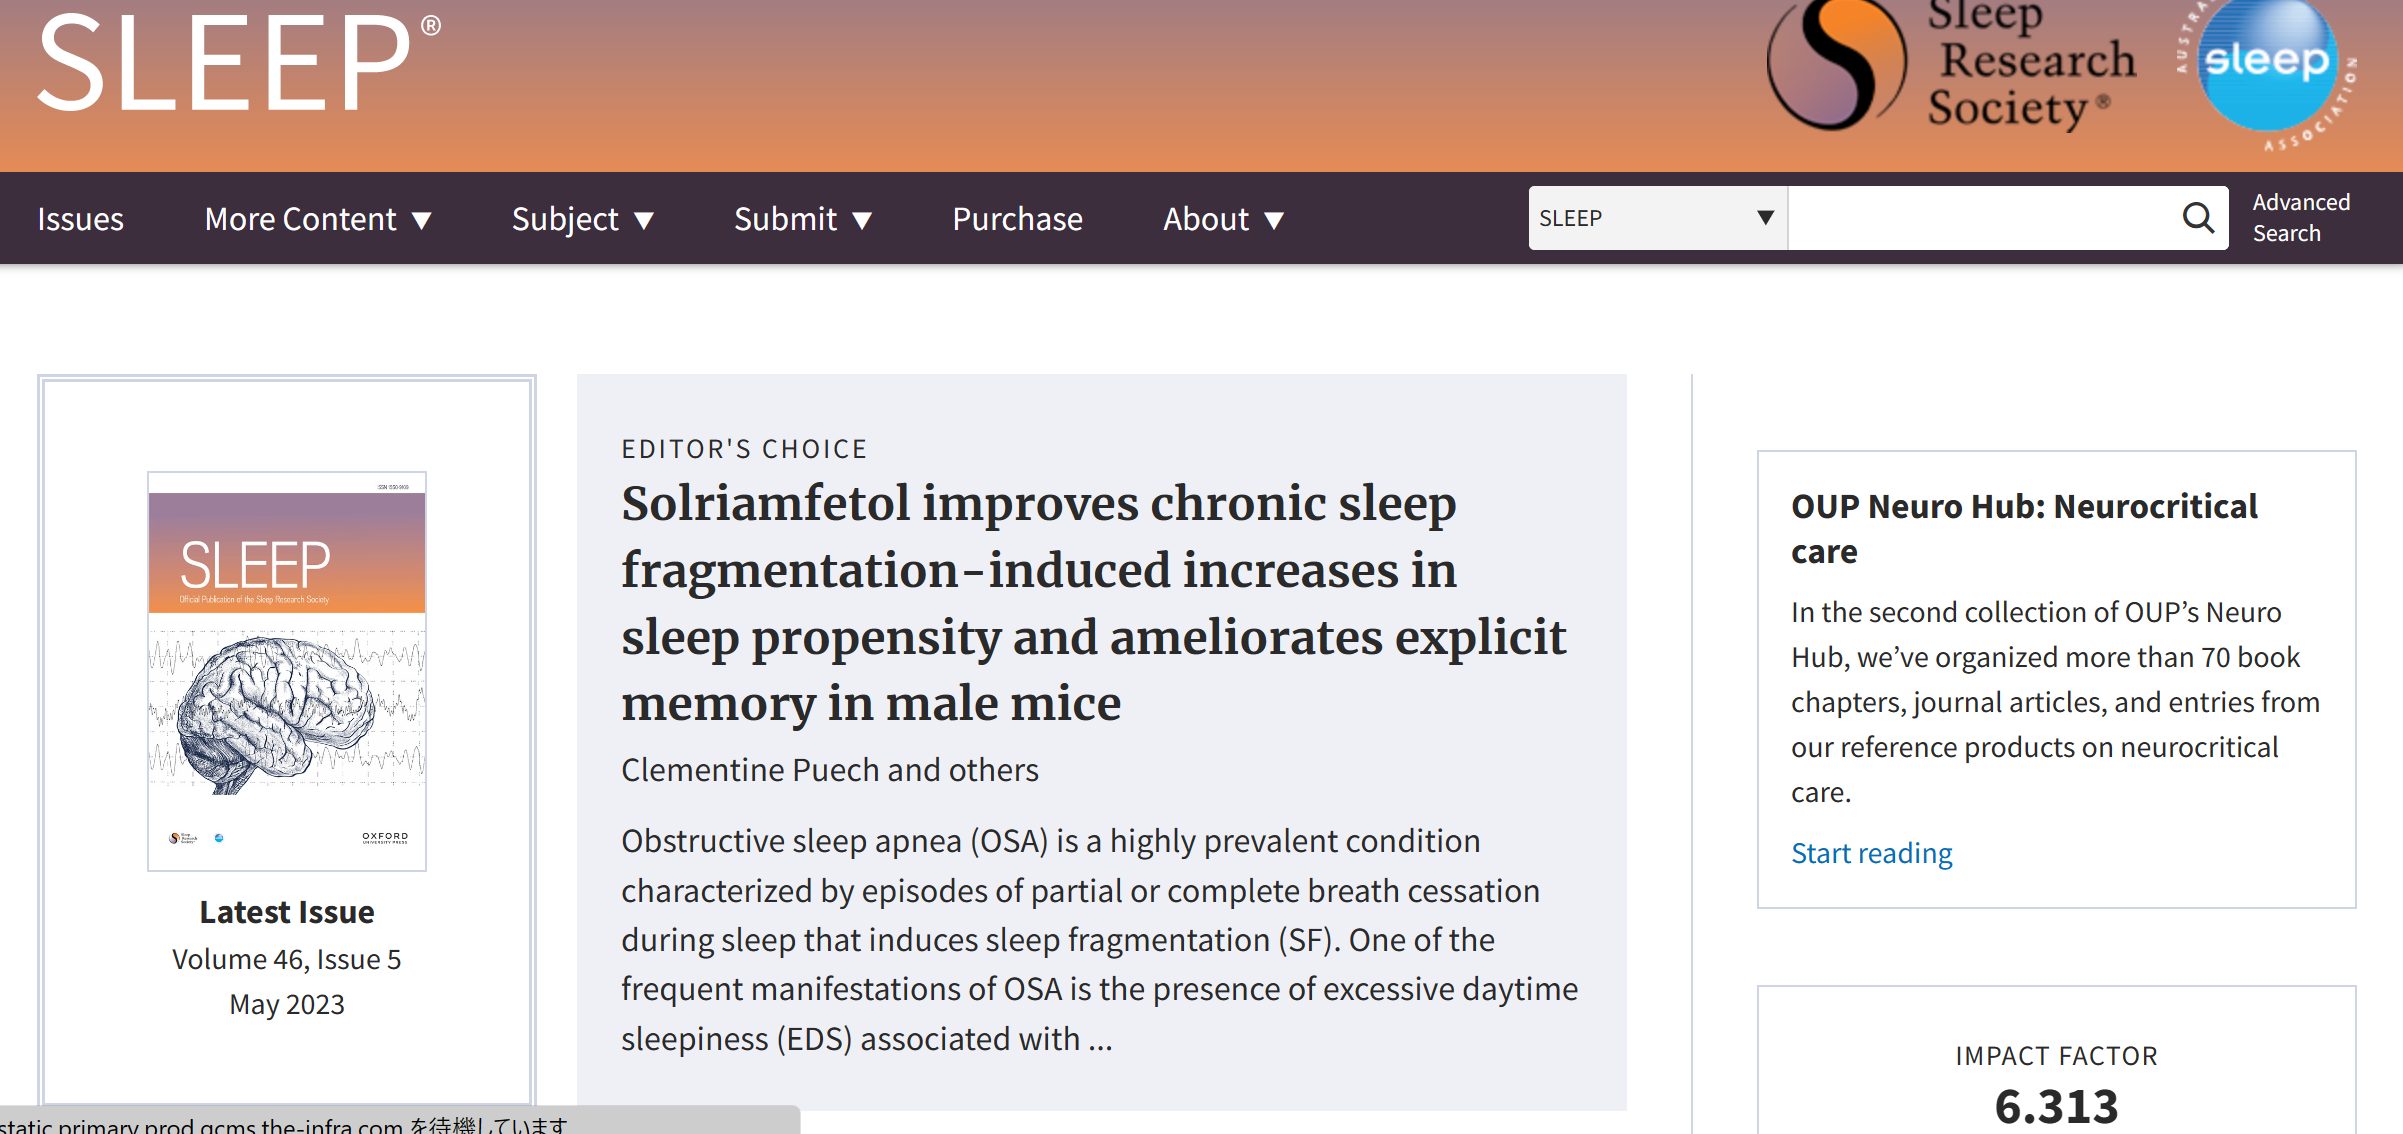Expand the About menu
This screenshot has height=1134, width=2403.
1223,219
